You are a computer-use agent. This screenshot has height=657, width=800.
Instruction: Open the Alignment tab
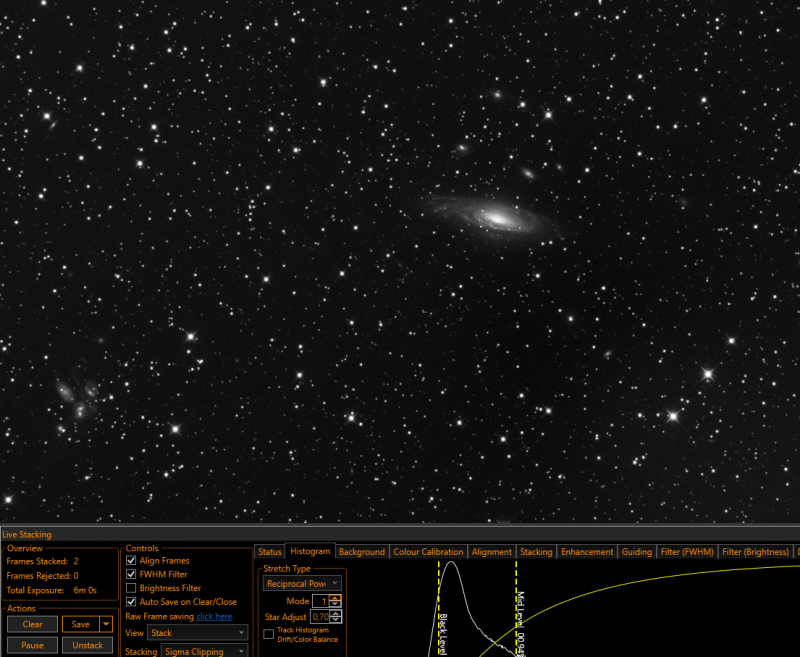[x=492, y=551]
